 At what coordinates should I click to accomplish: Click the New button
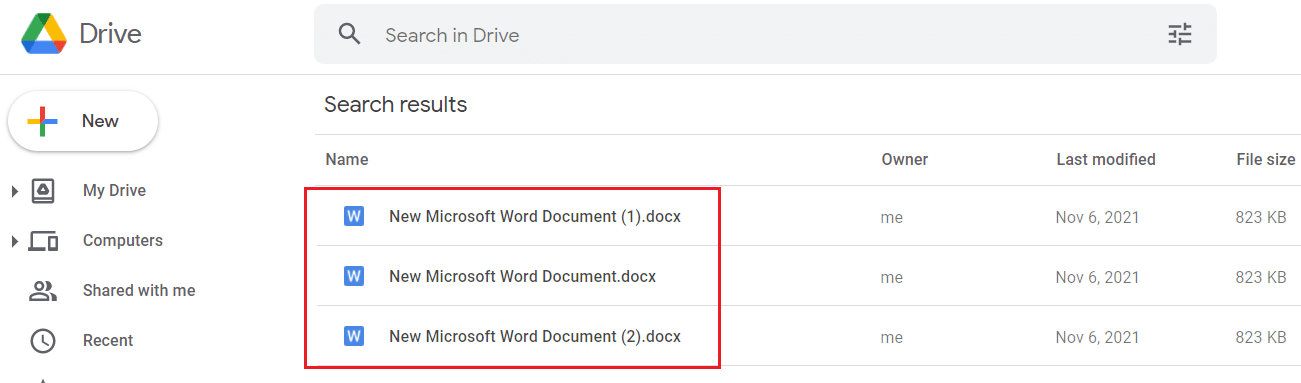(83, 121)
